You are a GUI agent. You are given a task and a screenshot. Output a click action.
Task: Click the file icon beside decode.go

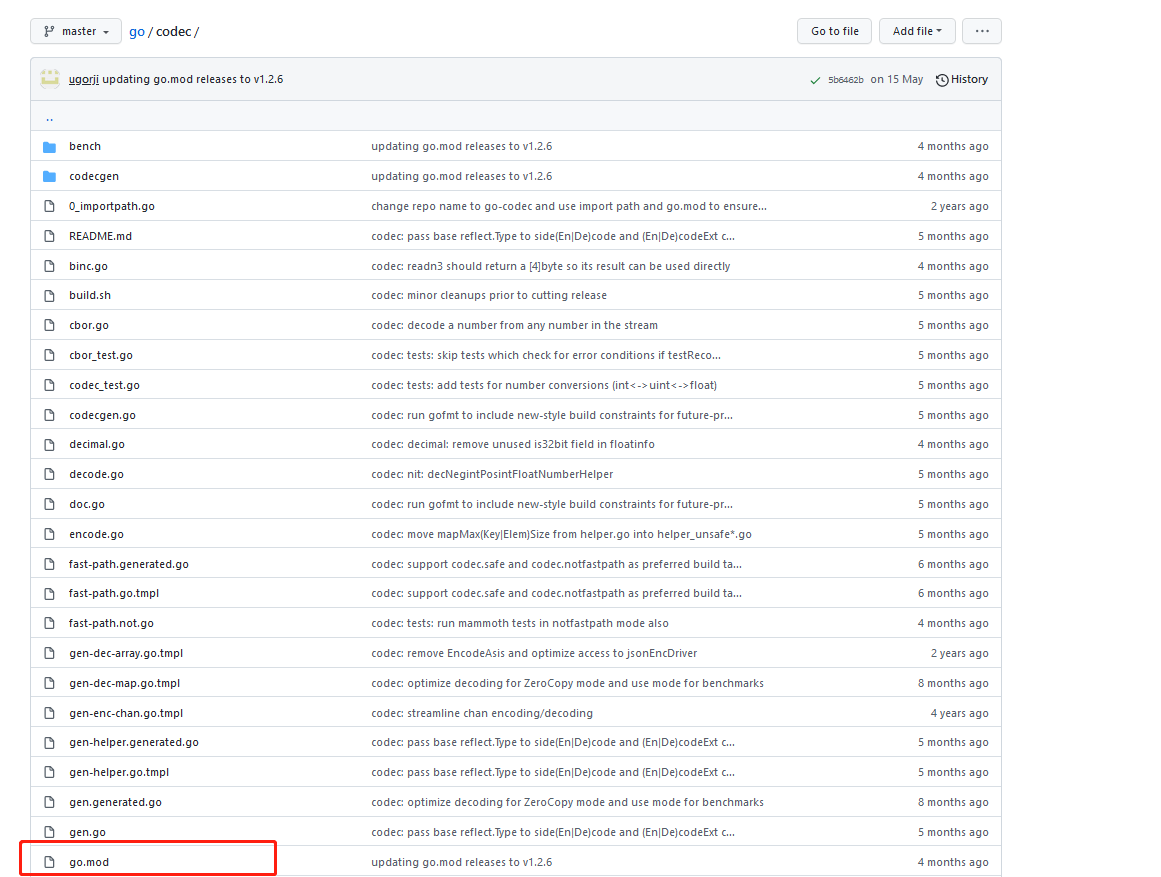[49, 474]
